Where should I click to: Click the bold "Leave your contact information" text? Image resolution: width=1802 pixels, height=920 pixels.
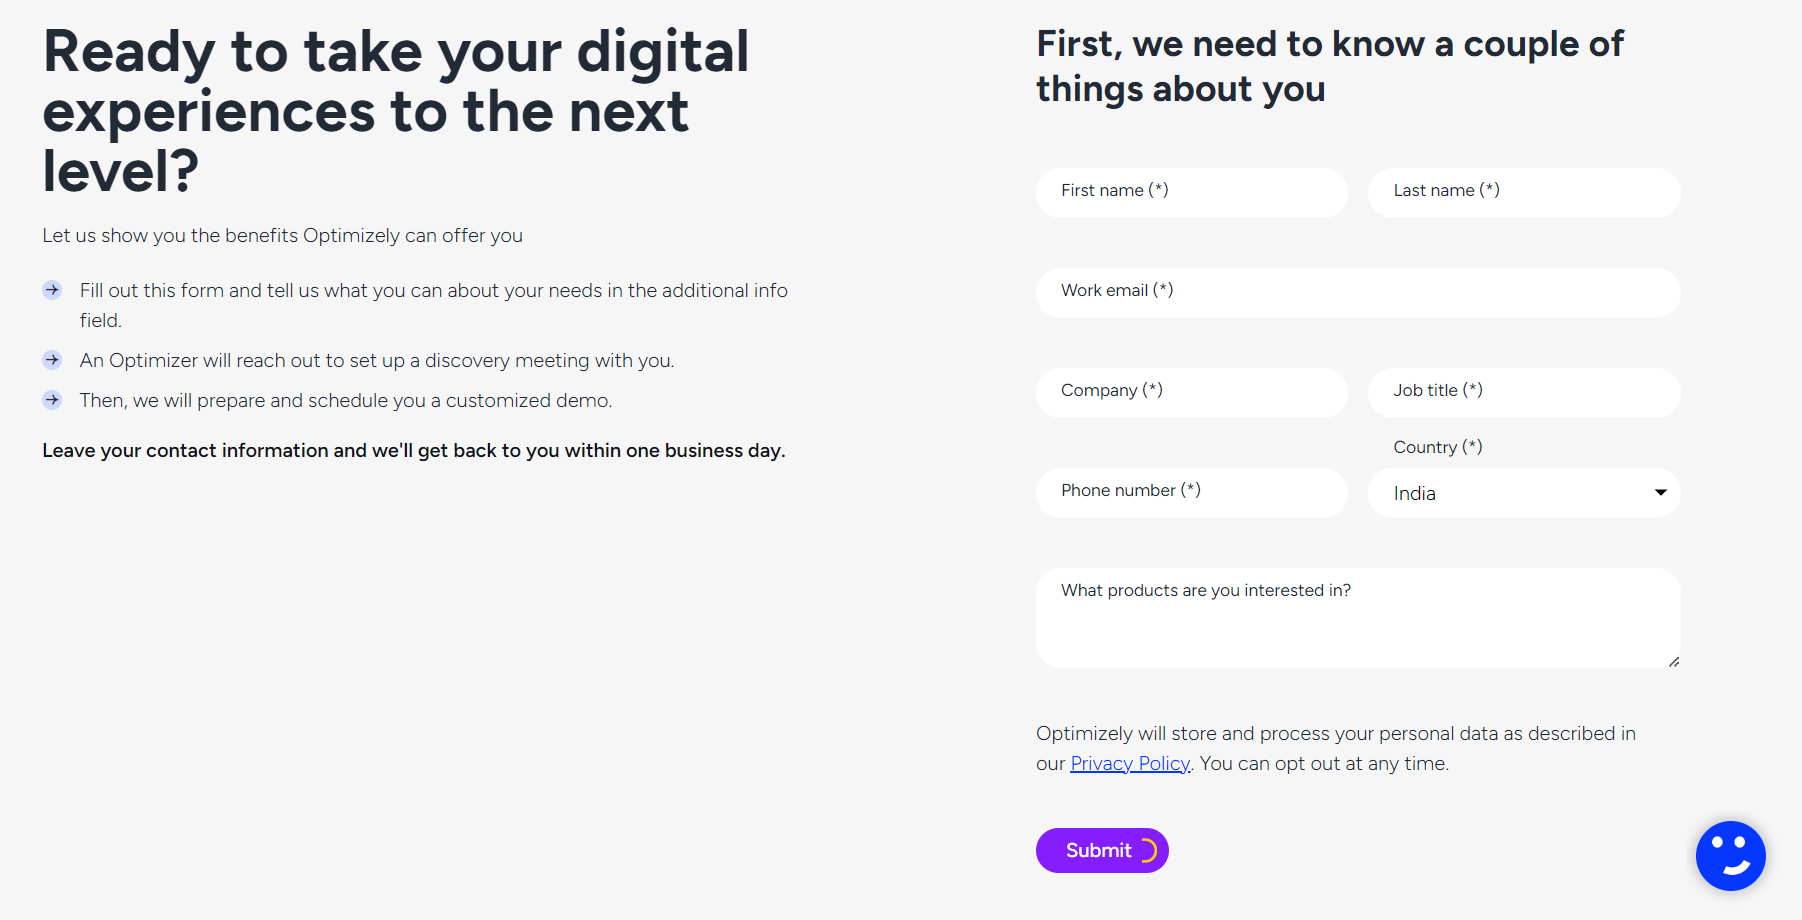(x=413, y=451)
